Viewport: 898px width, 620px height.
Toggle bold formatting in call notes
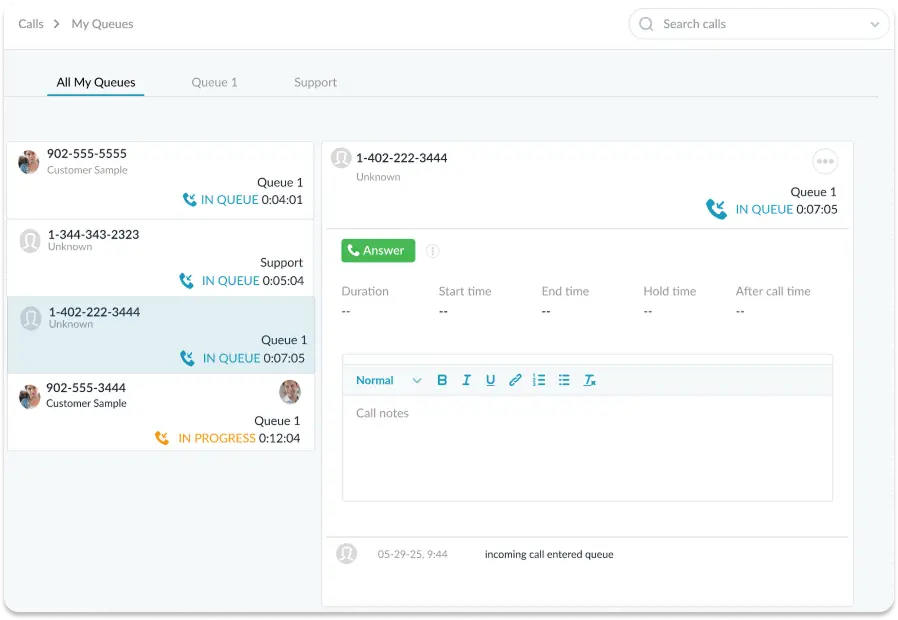pyautogui.click(x=442, y=380)
